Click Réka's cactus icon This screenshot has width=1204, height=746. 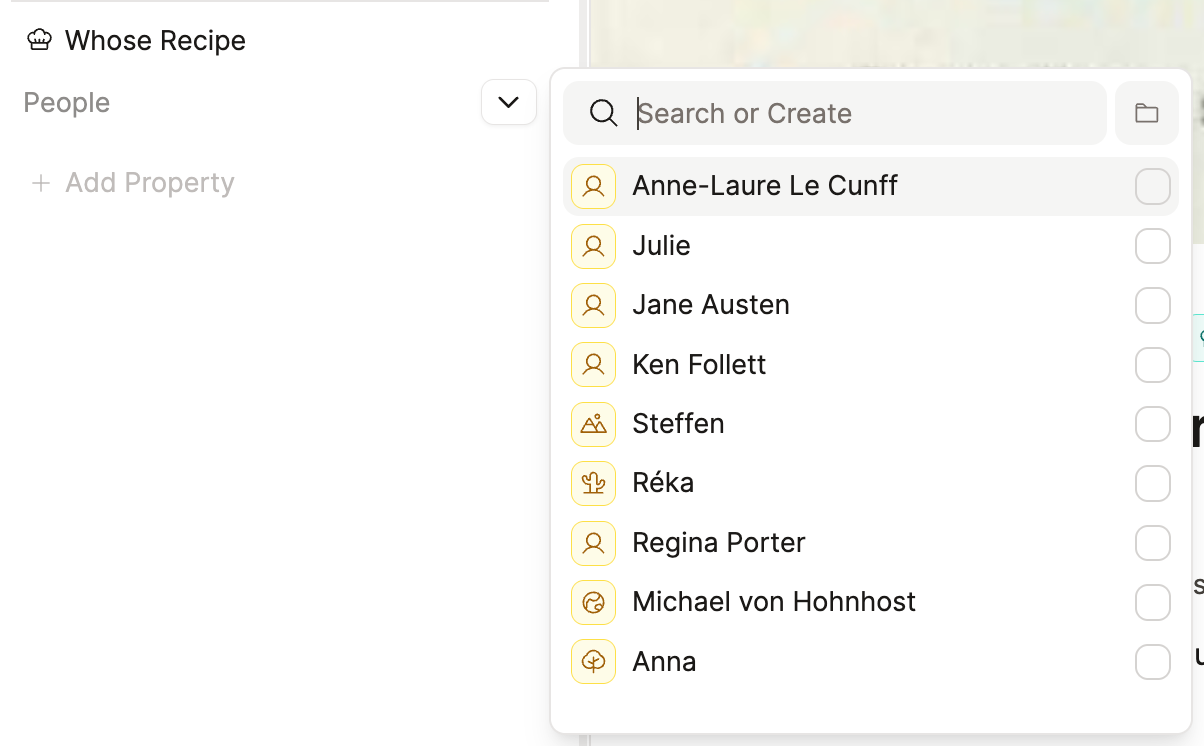point(593,483)
